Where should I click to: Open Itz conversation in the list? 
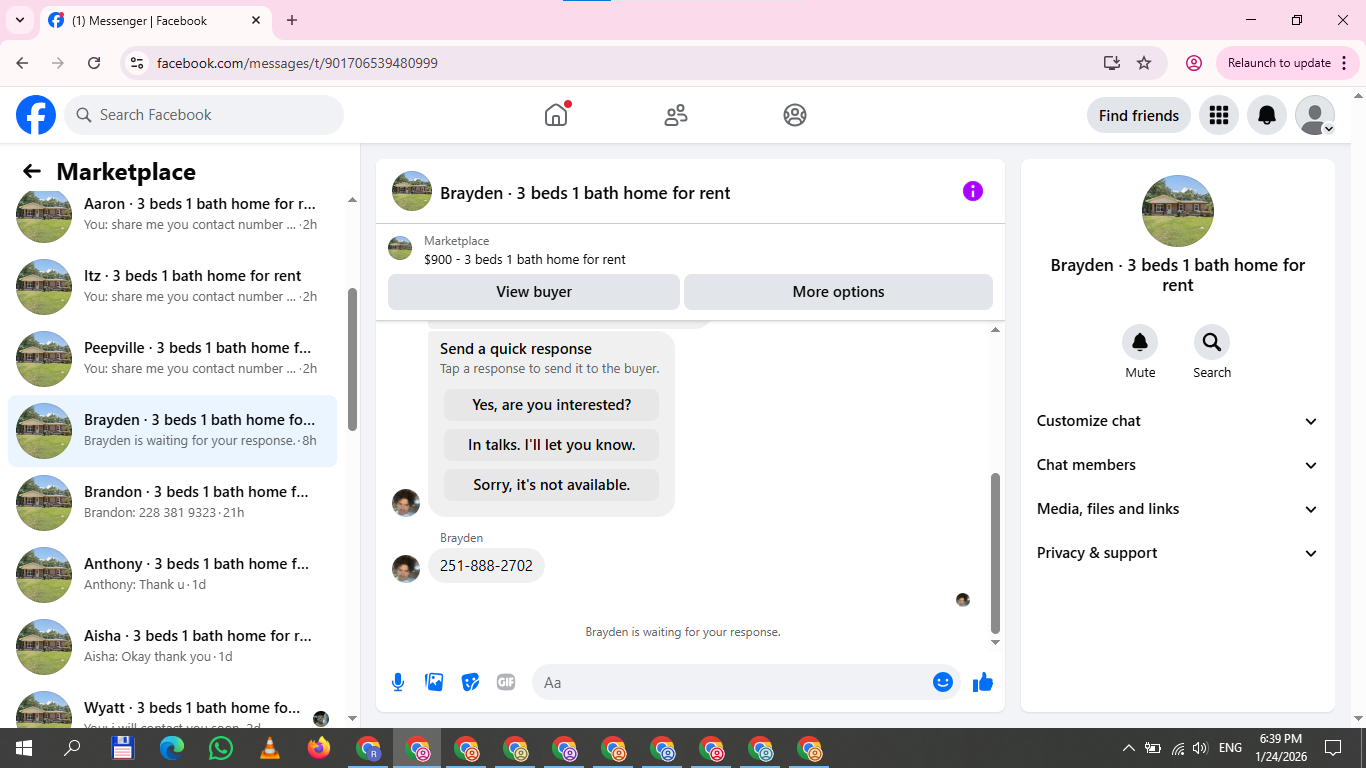tap(172, 286)
